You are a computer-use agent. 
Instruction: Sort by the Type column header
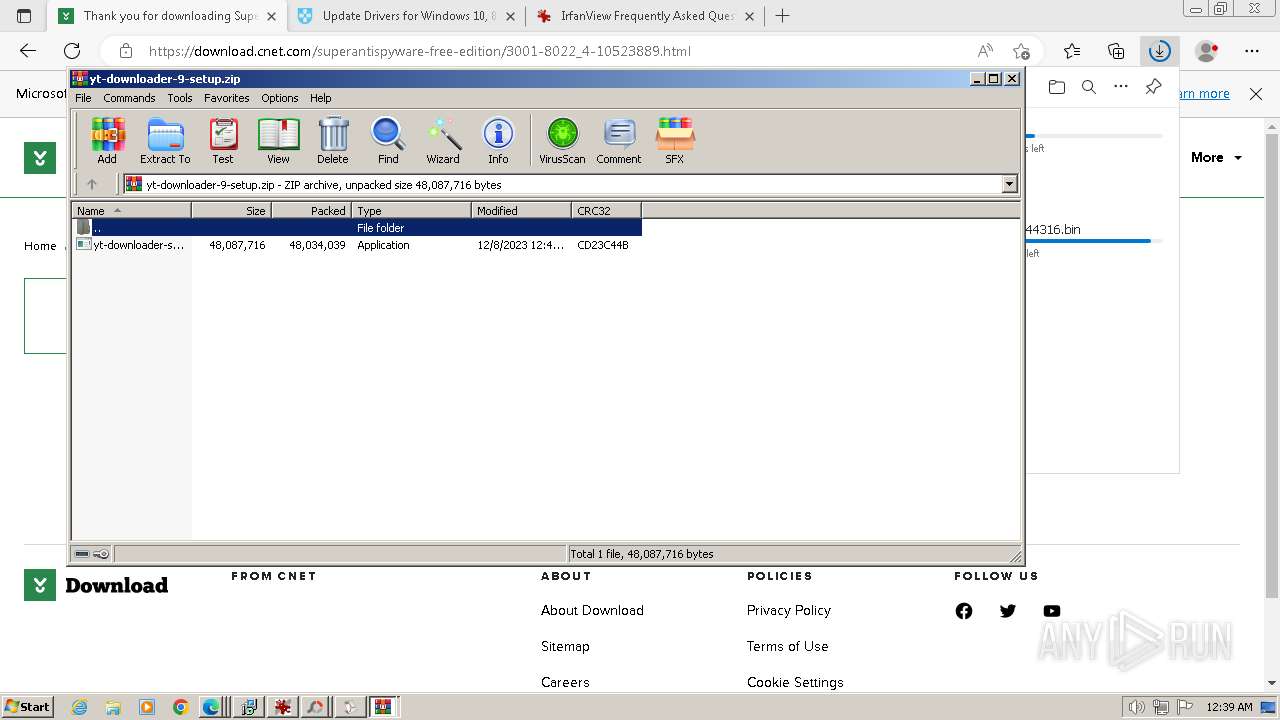[x=411, y=210]
